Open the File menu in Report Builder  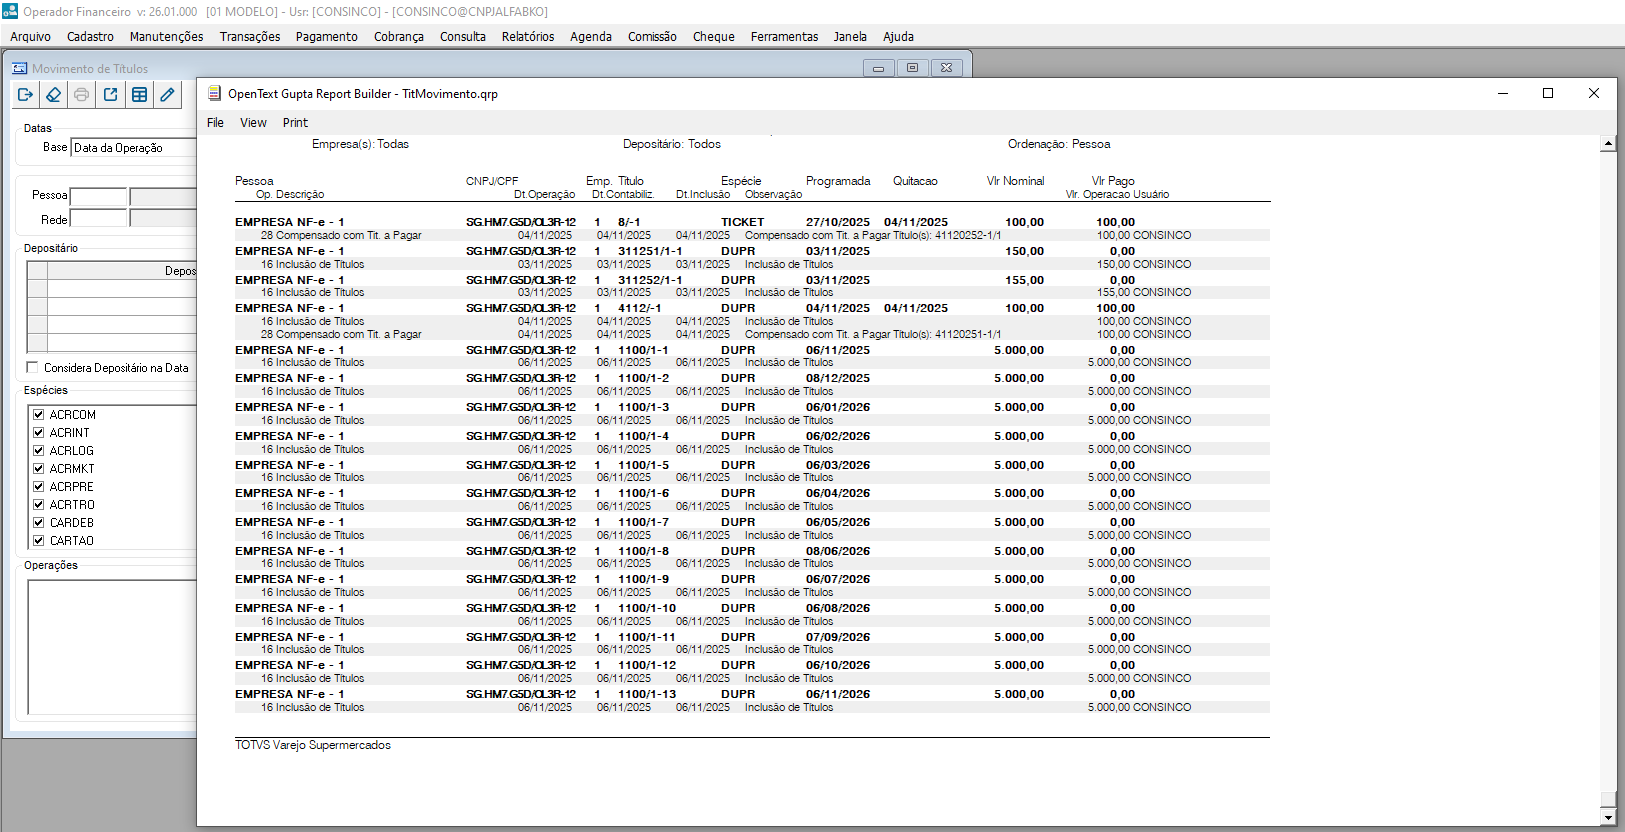tap(215, 123)
